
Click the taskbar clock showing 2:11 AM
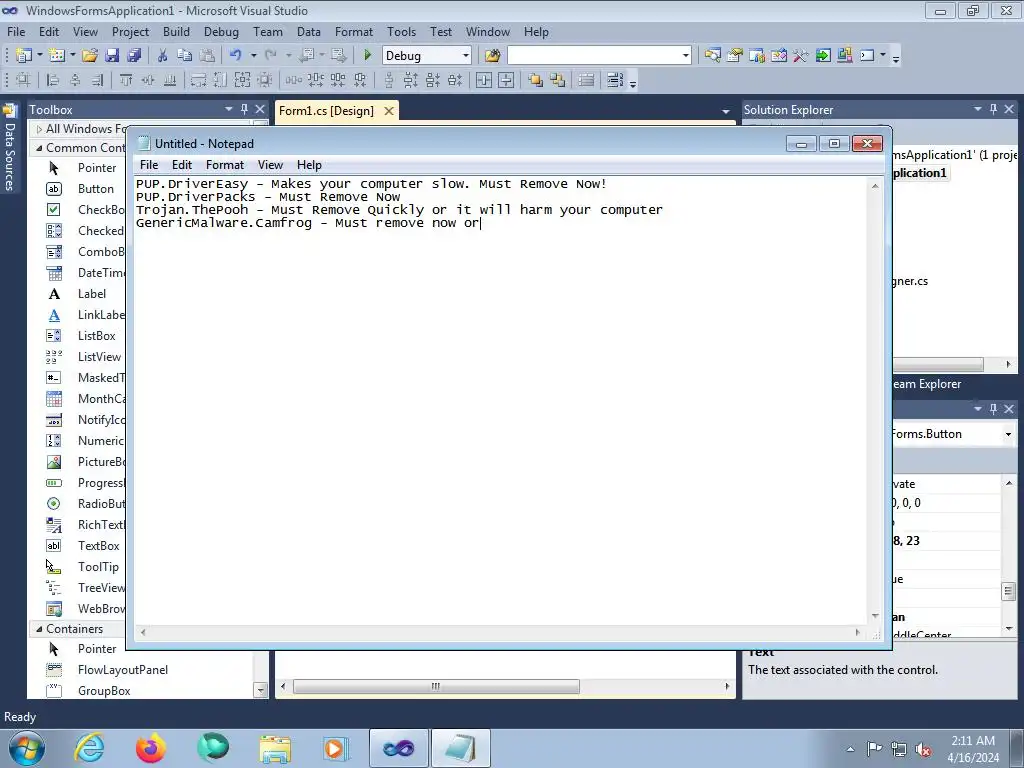coord(973,749)
